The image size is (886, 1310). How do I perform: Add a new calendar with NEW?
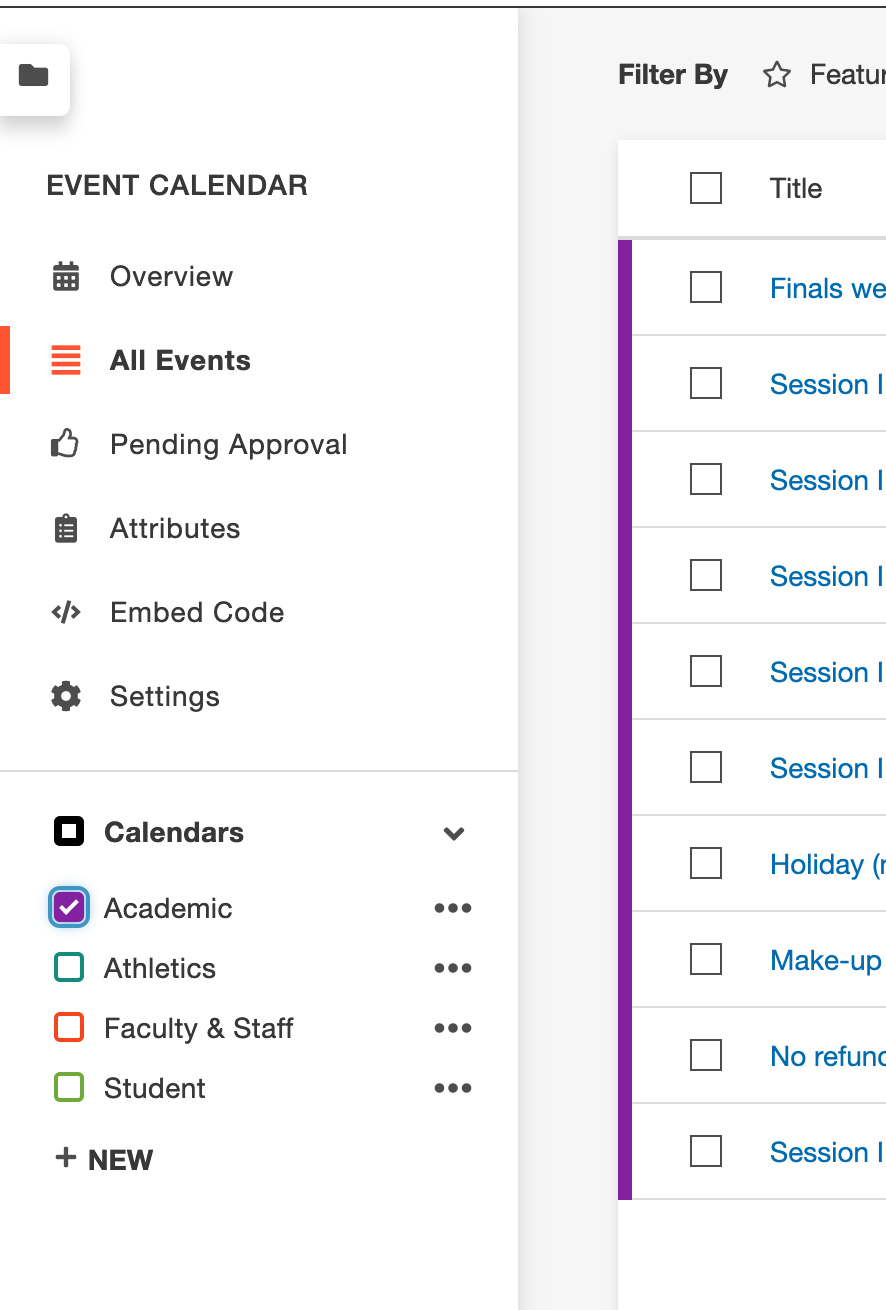tap(104, 1159)
